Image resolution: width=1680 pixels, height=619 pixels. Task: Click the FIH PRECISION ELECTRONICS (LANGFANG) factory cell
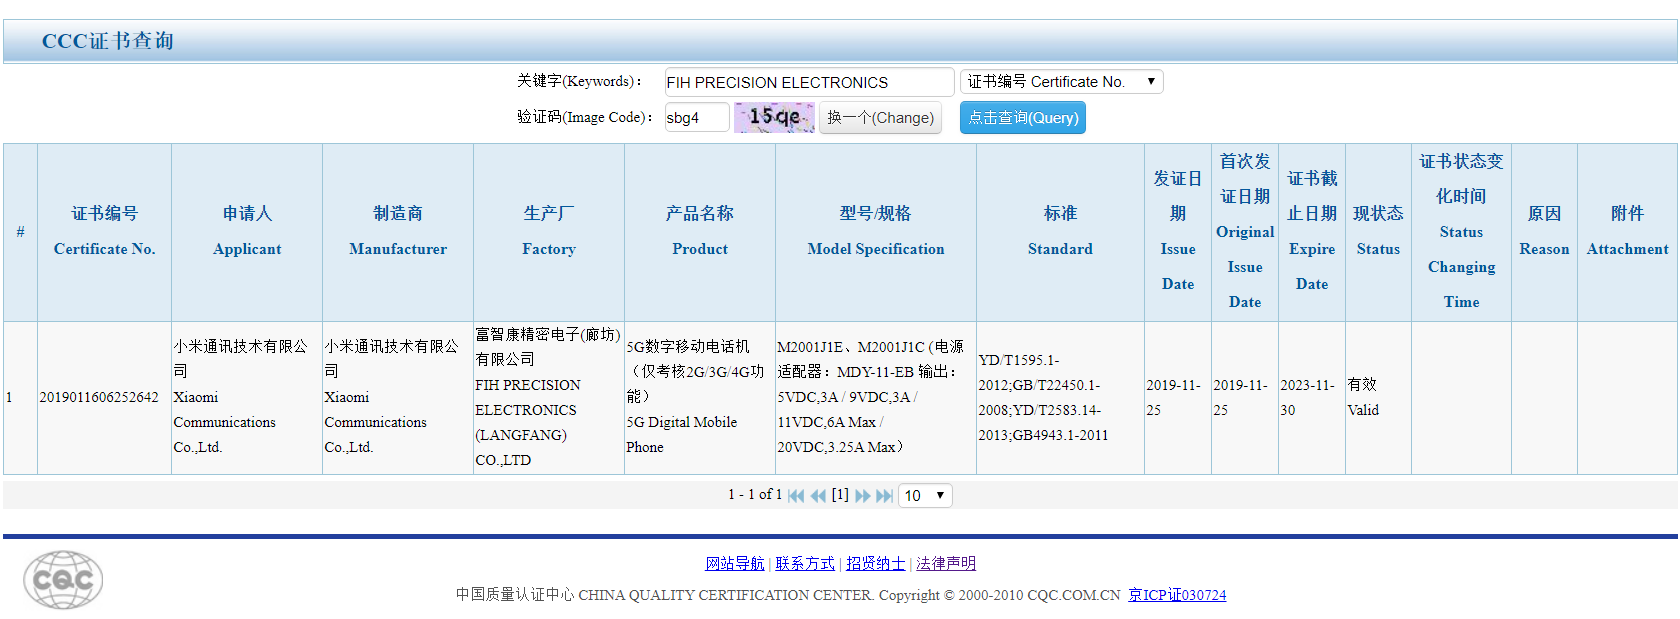(x=549, y=398)
